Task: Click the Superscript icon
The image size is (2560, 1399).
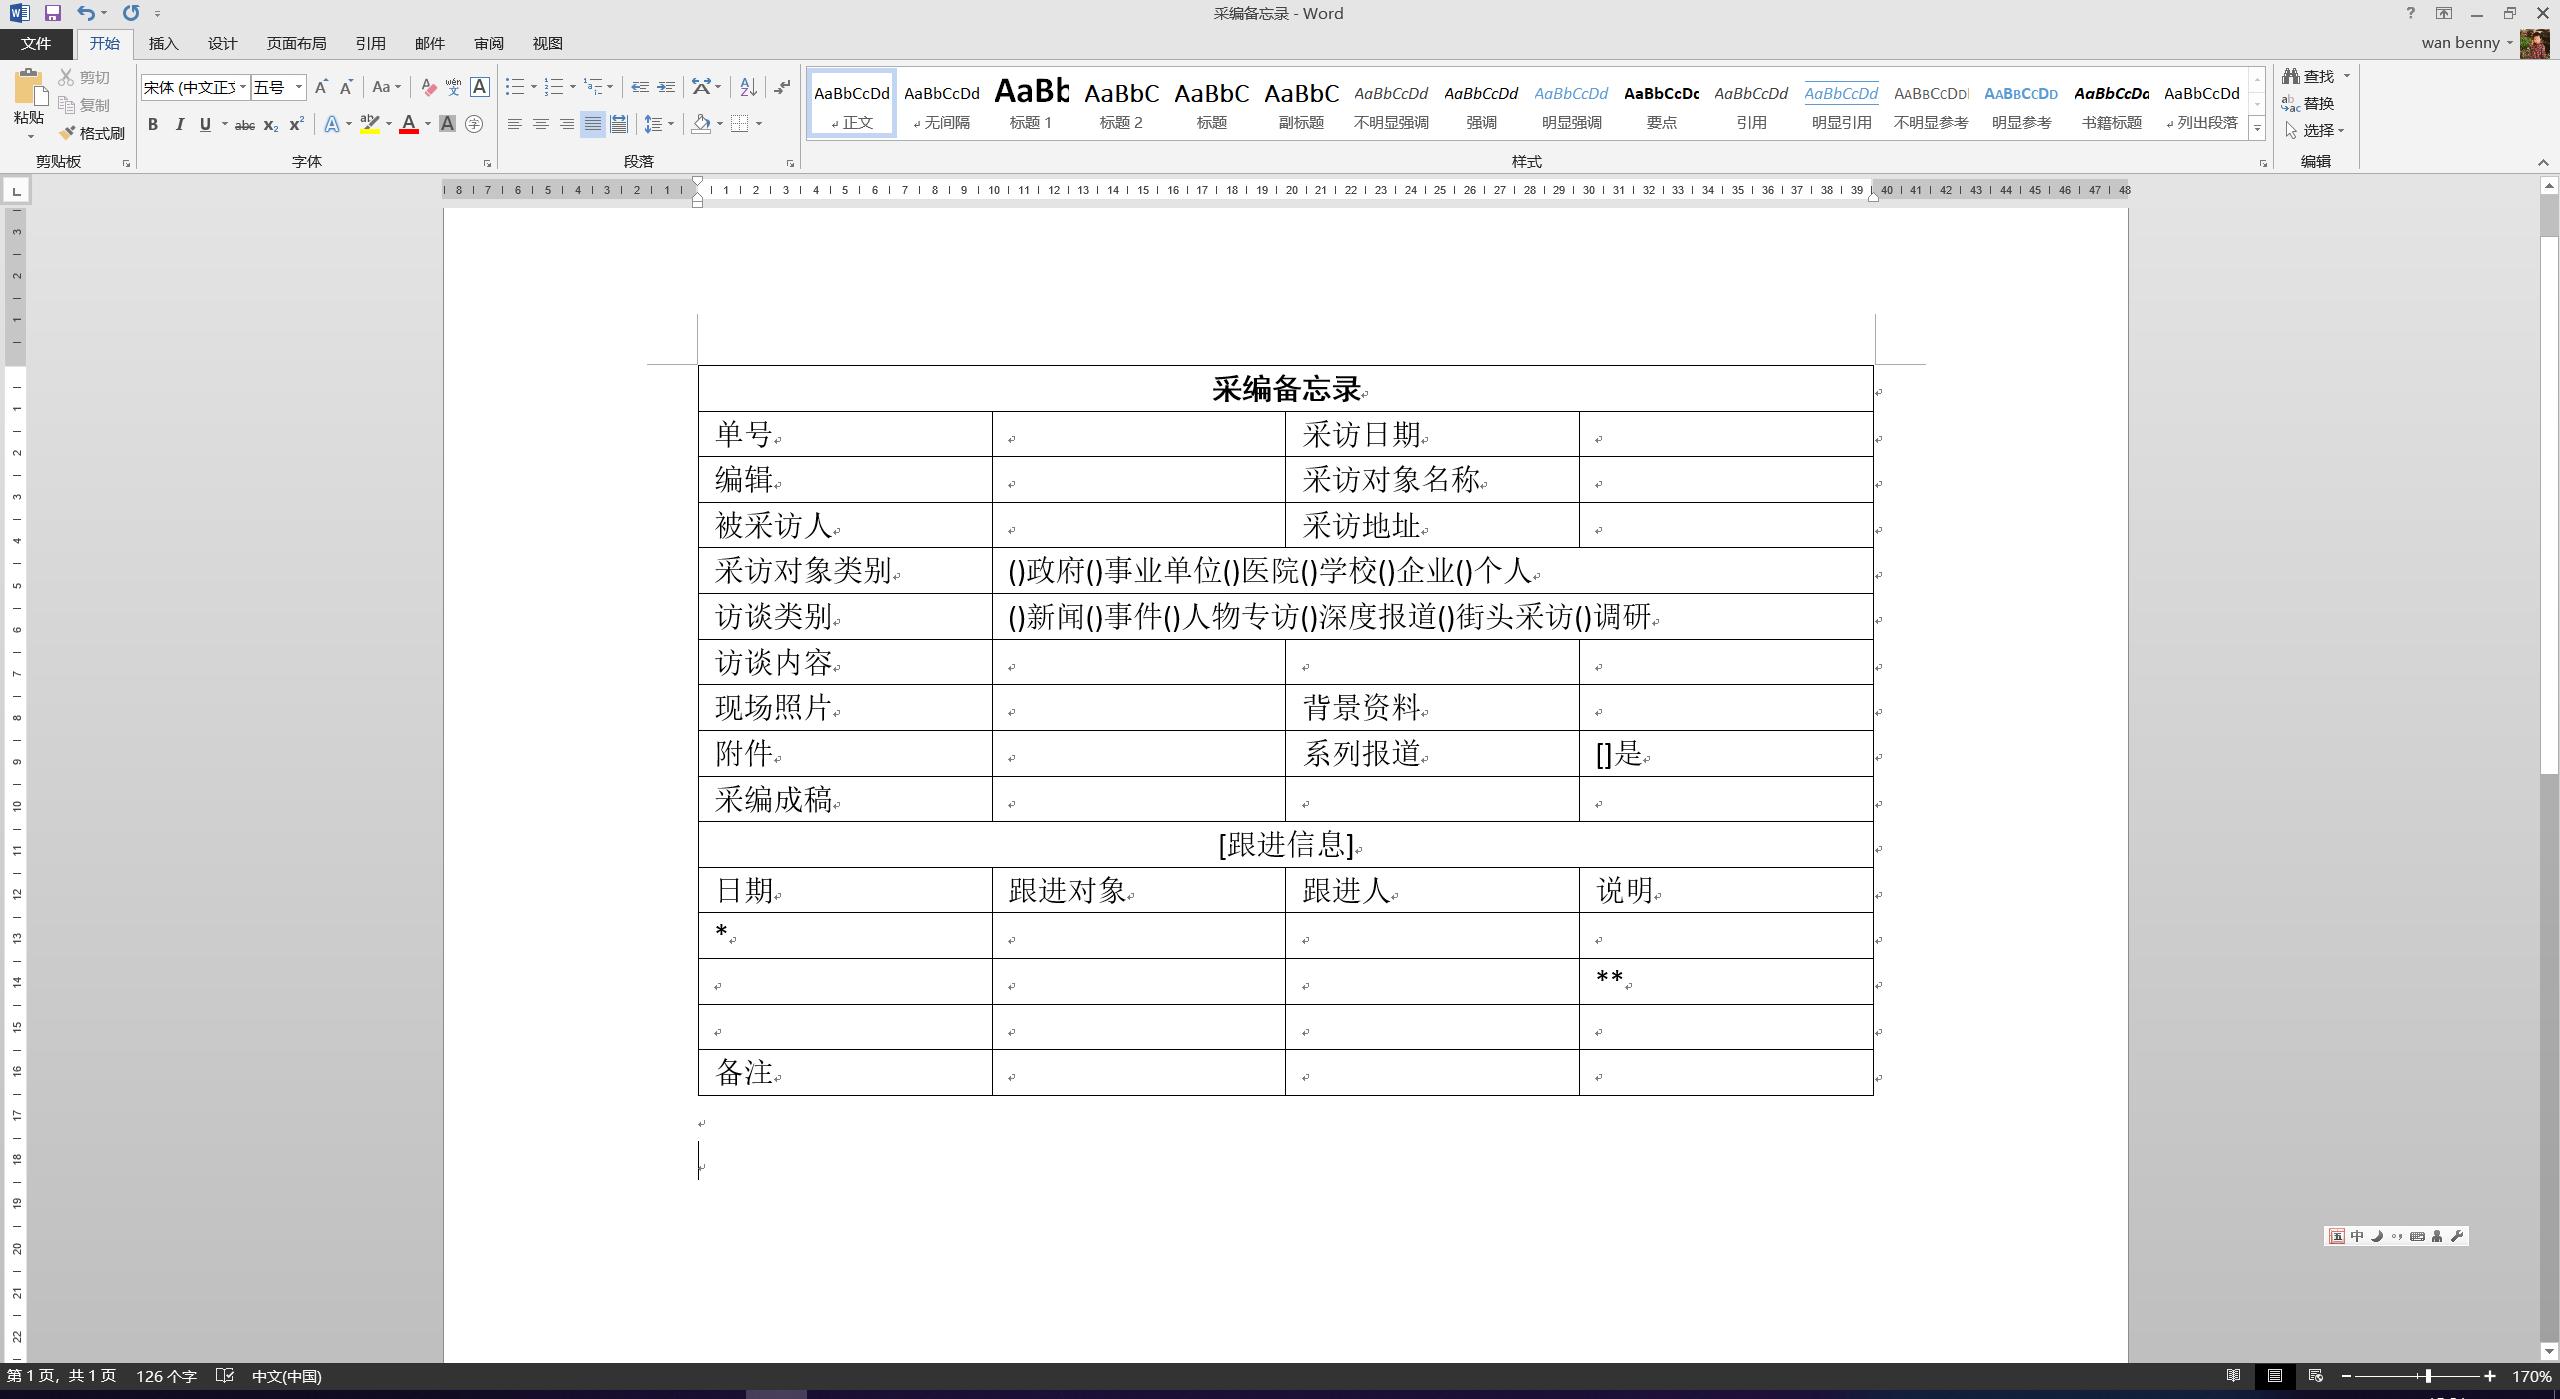Action: point(297,125)
